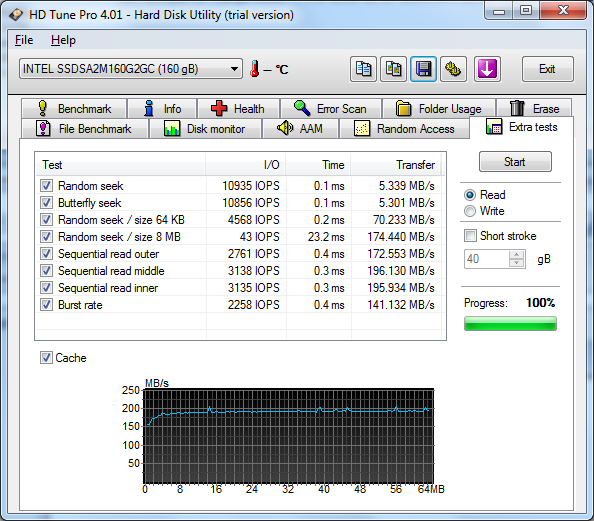594x521 pixels.
Task: Uncheck the Random seek test checkbox
Action: (x=46, y=186)
